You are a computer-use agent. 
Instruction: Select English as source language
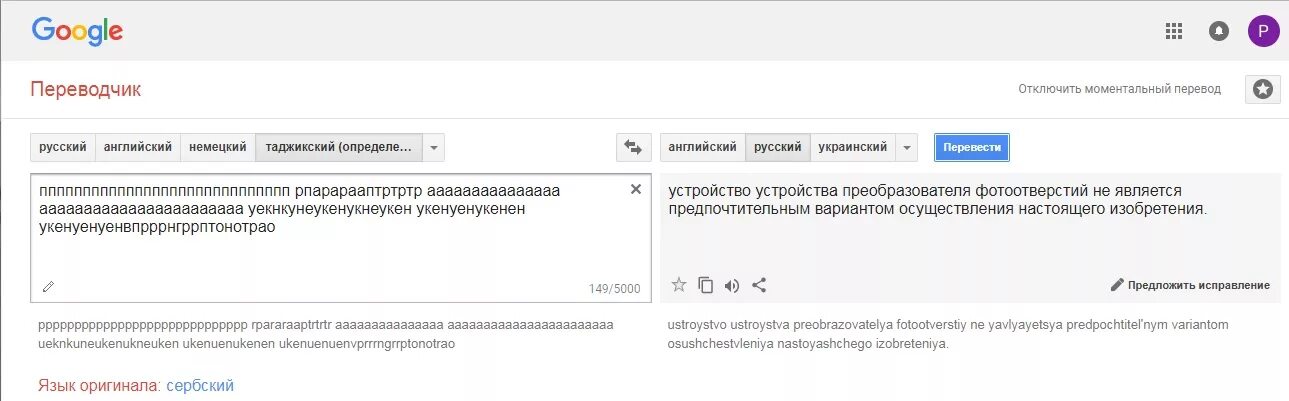pyautogui.click(x=138, y=147)
